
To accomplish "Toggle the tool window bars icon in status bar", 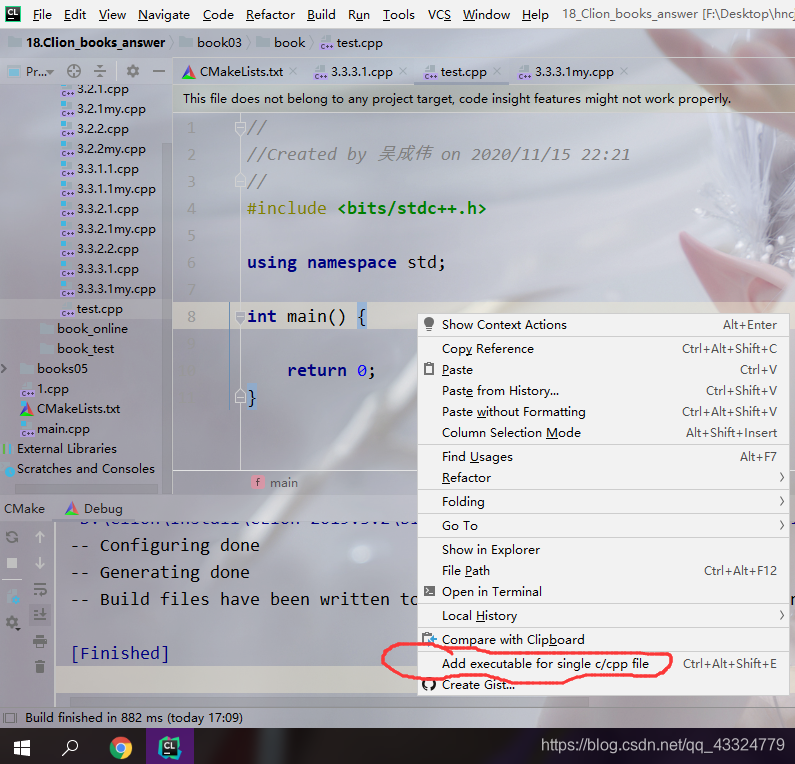I will click(x=10, y=718).
